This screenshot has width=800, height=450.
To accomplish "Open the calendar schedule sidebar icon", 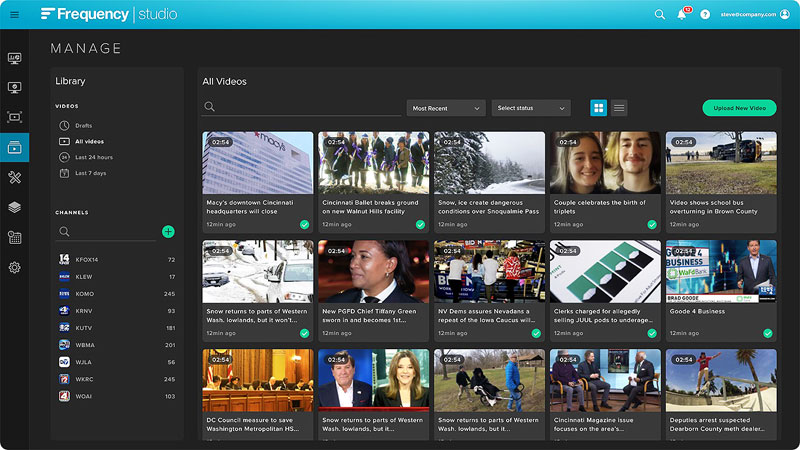I will 14,237.
